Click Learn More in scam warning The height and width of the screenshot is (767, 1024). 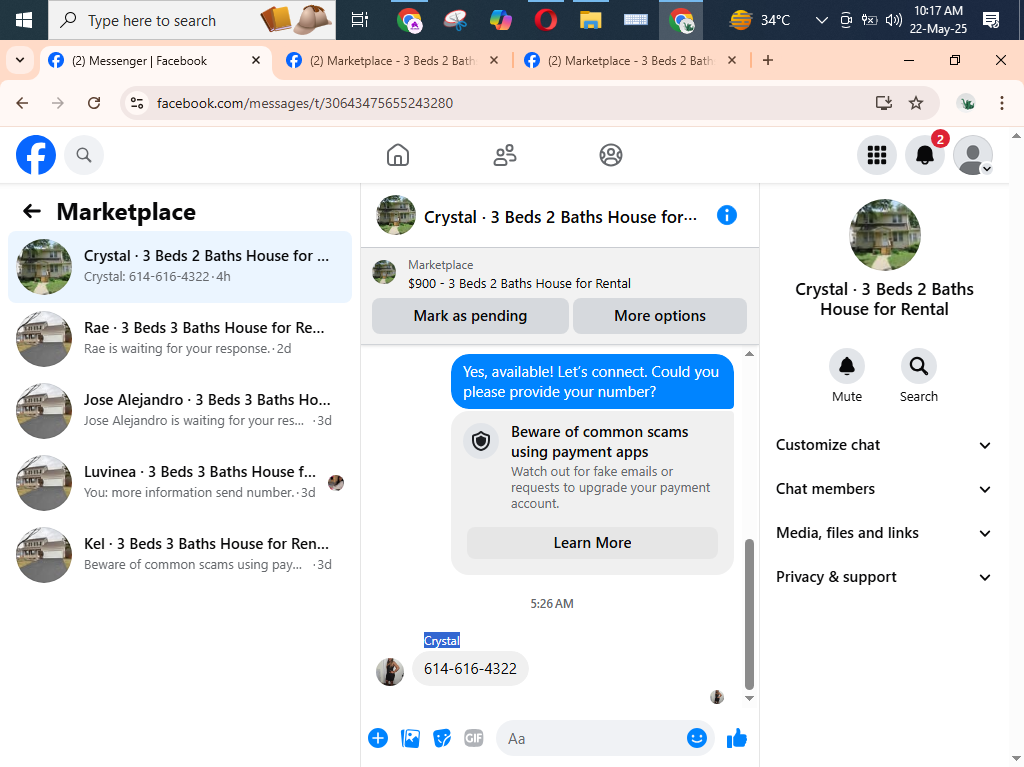tap(592, 543)
